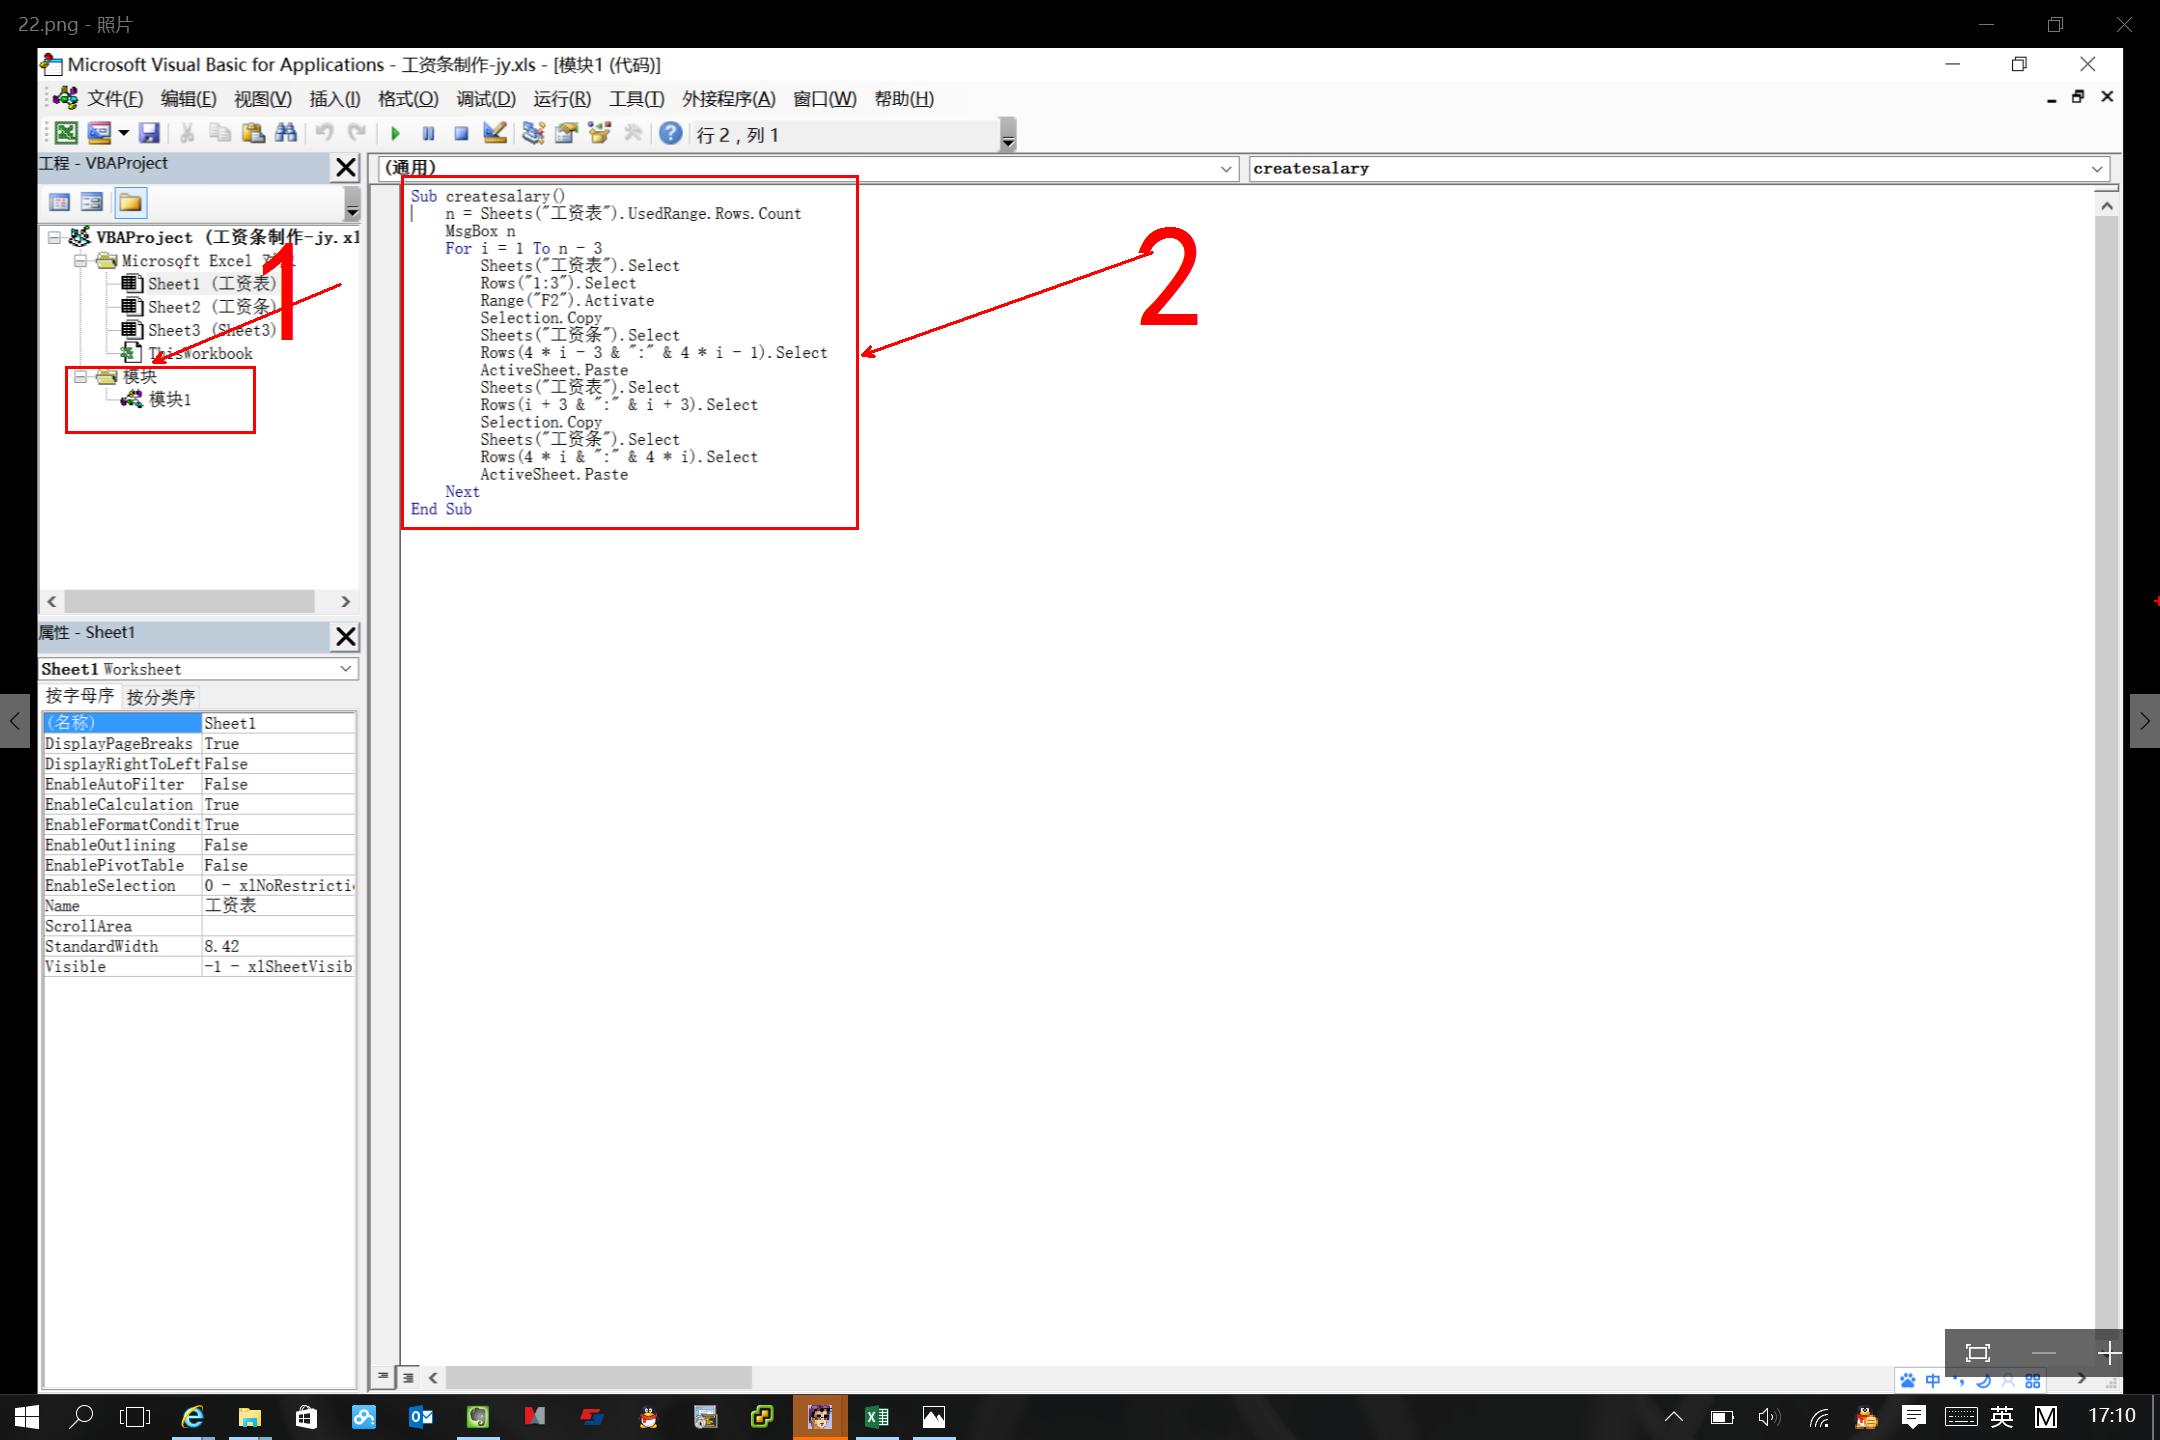Switch to the 按分类序 properties tab

pos(160,697)
